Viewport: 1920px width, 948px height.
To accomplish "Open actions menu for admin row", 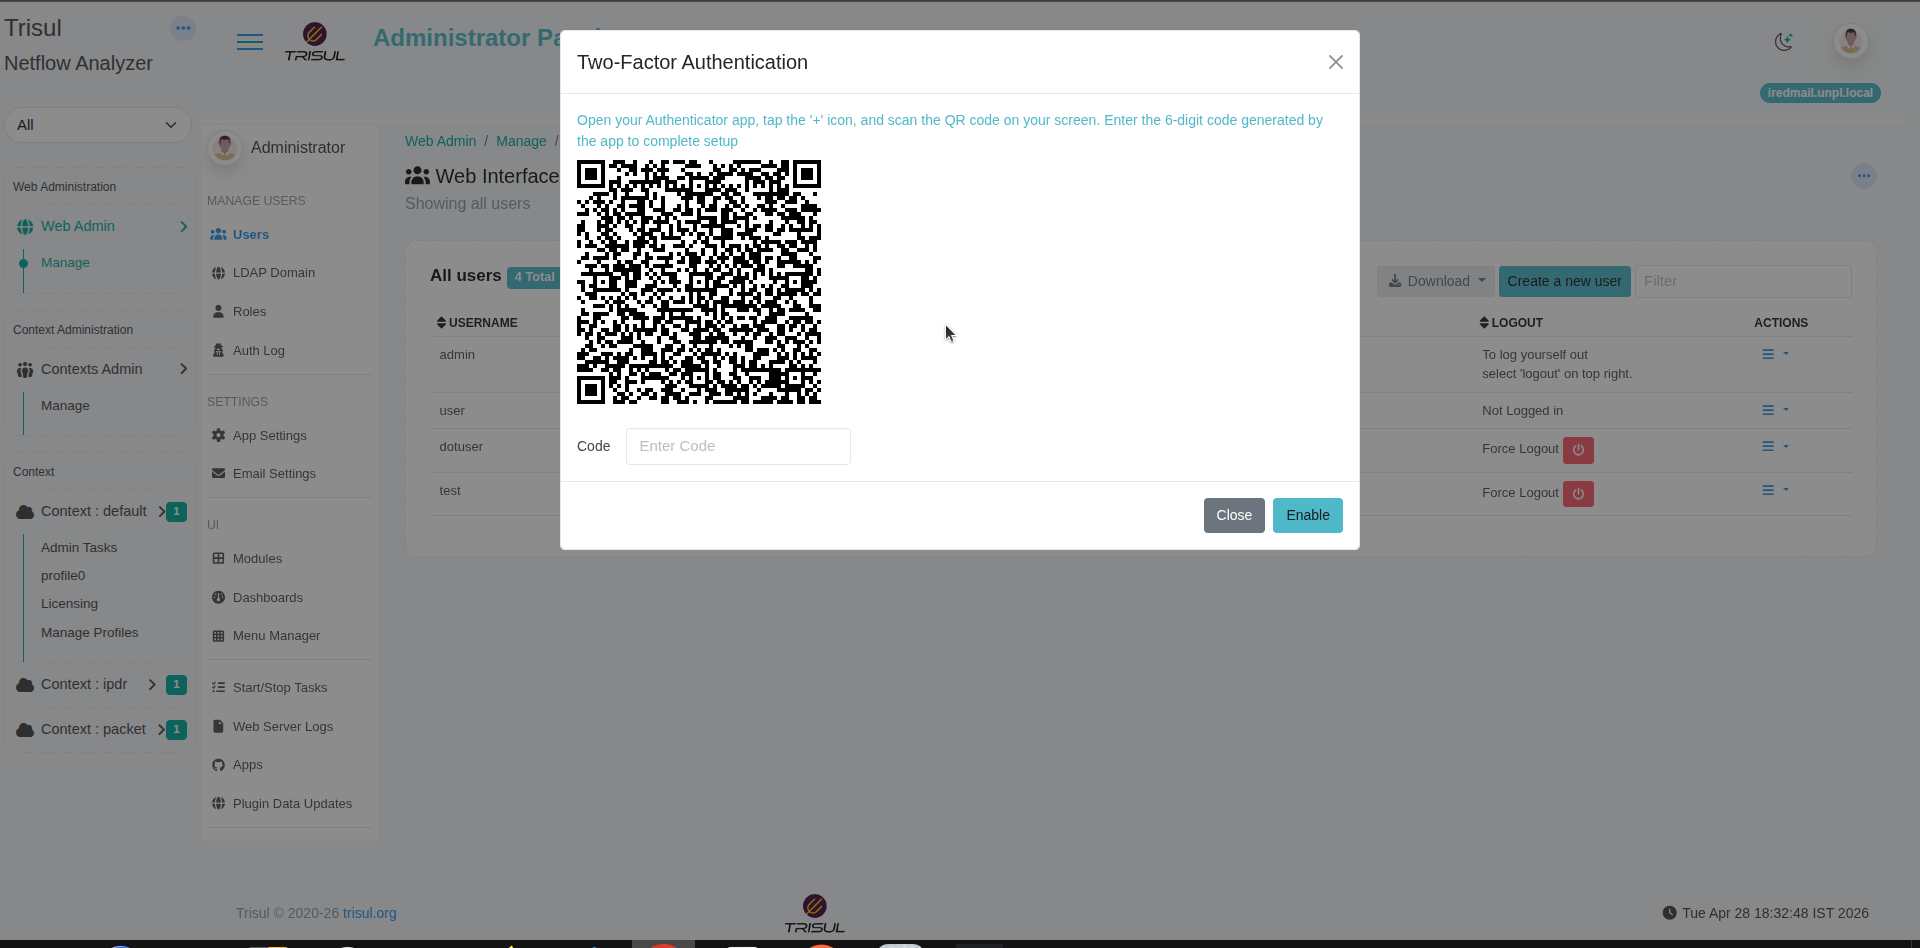I will click(1774, 355).
